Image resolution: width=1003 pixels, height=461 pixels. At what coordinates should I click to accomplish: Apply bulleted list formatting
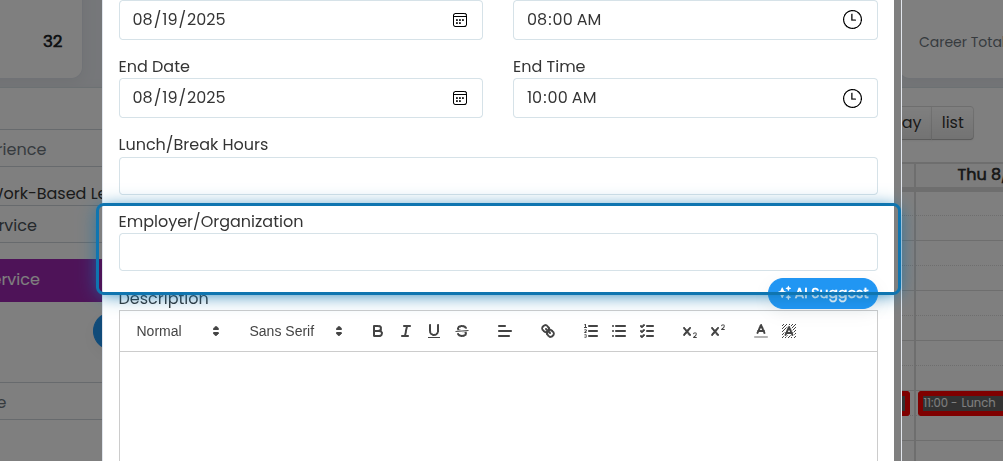[x=619, y=331]
